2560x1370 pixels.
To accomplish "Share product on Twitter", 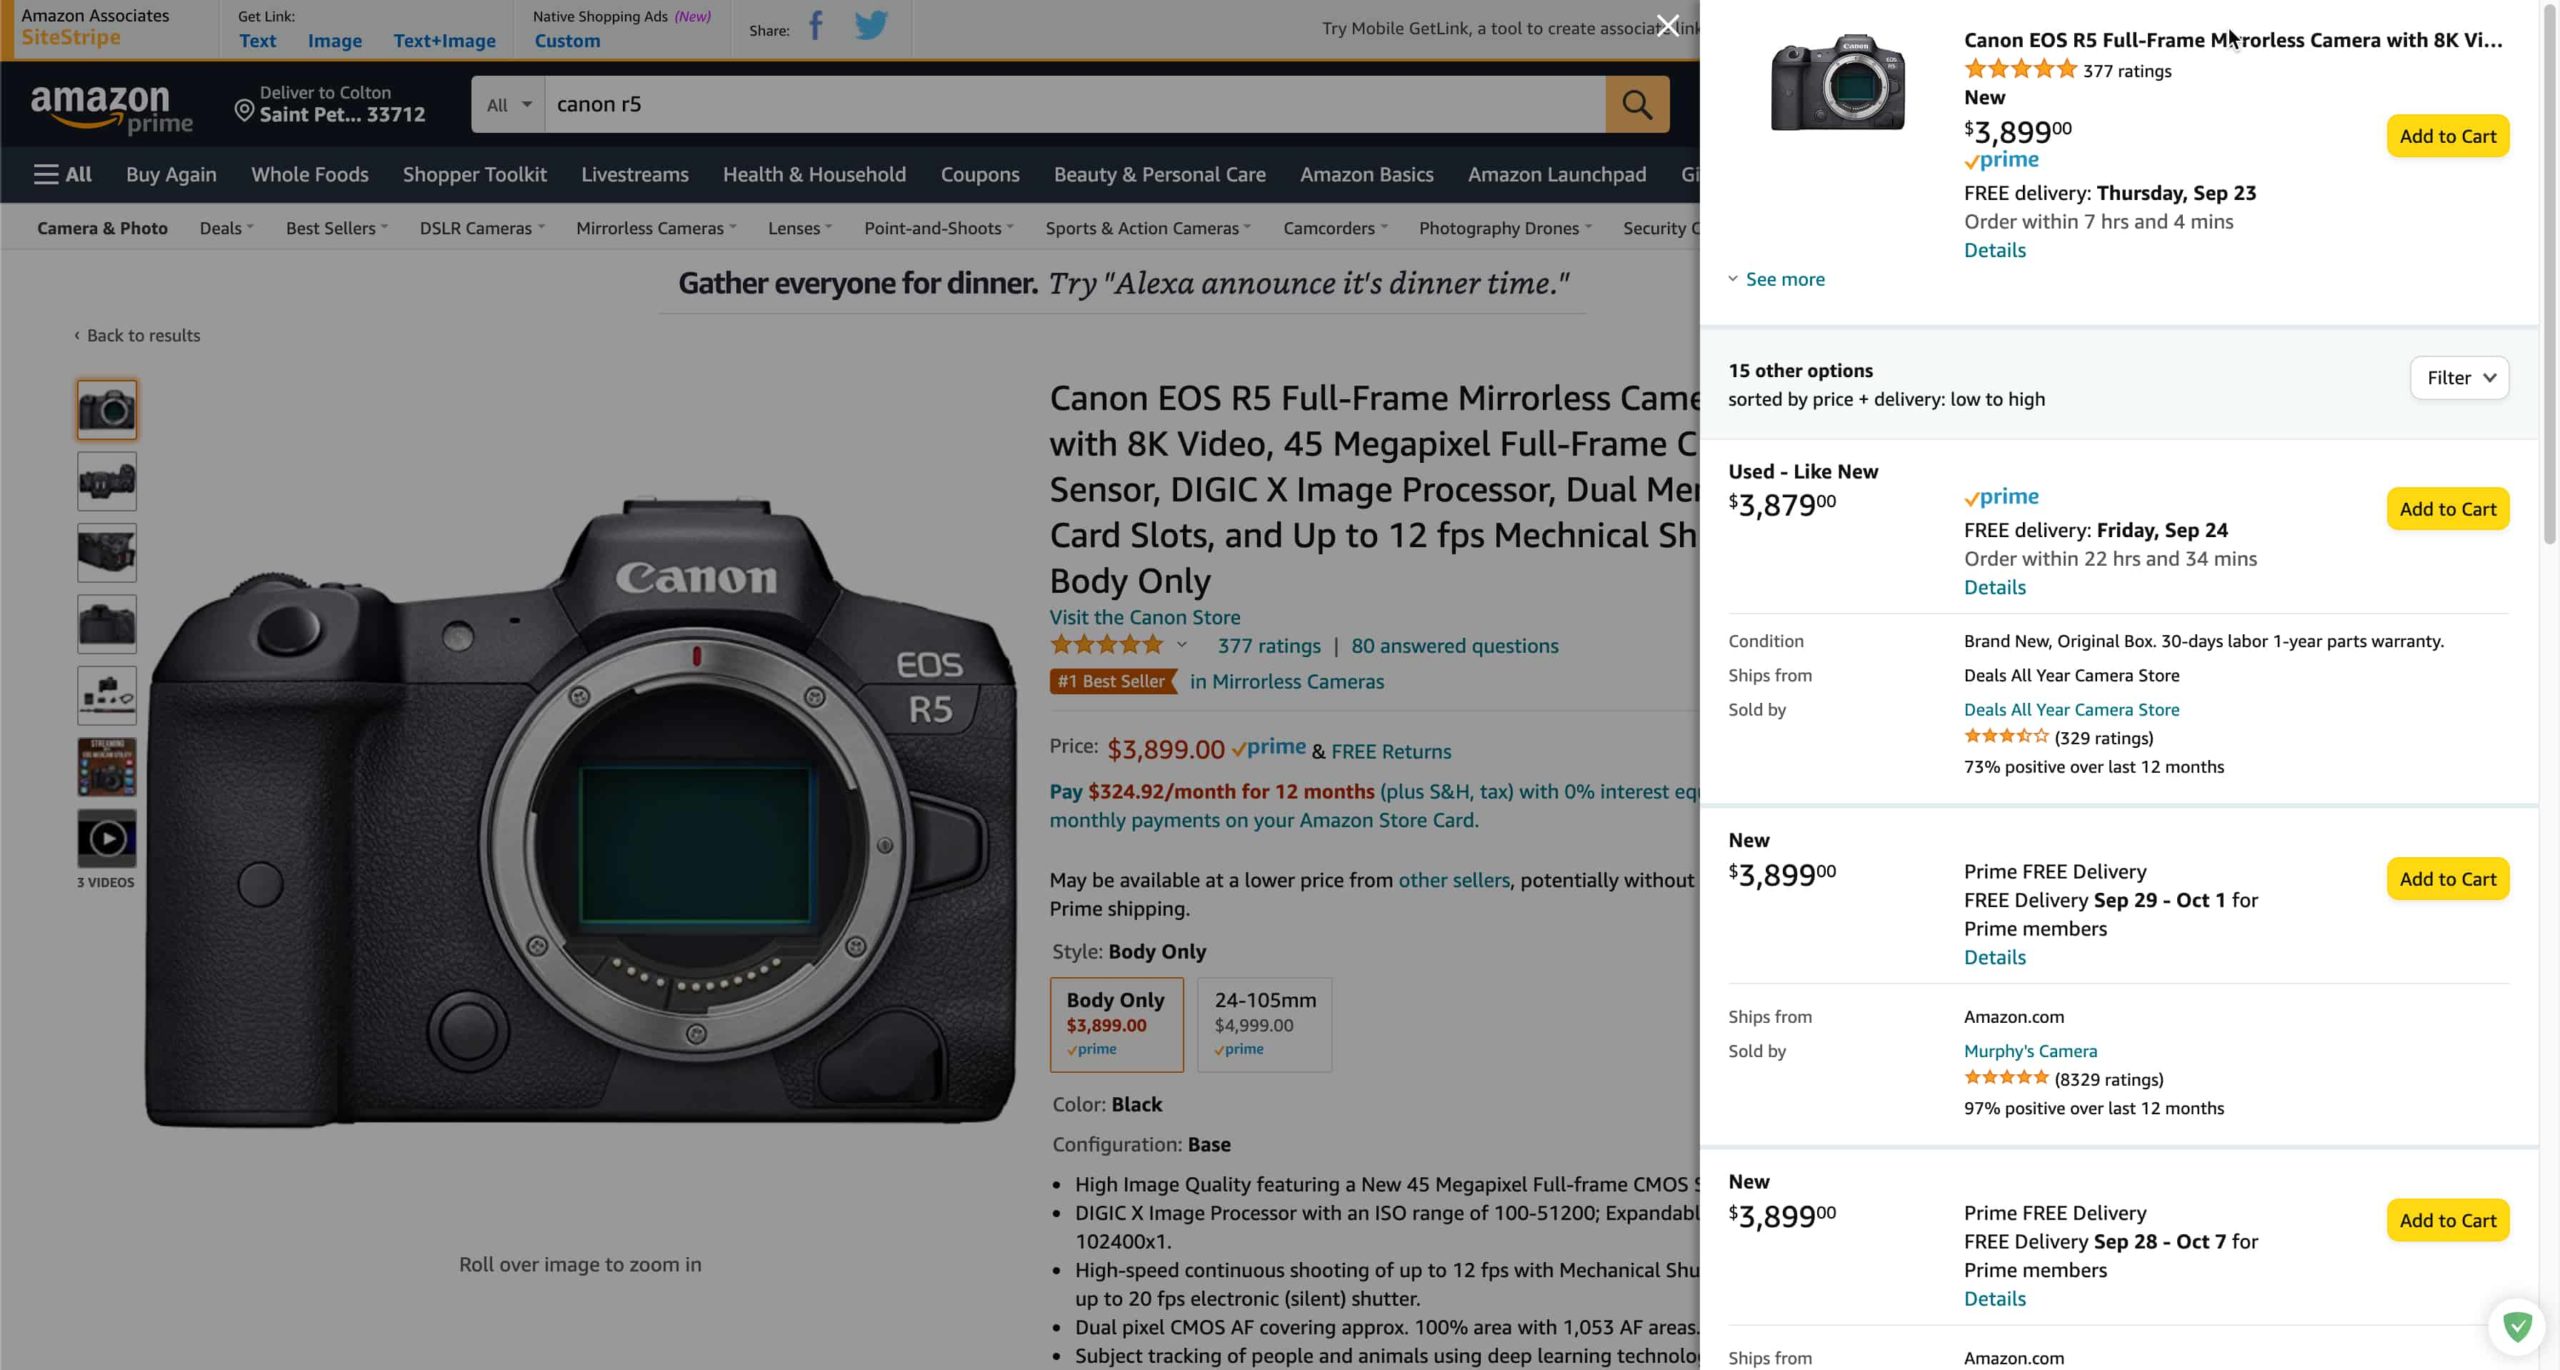I will 871,26.
